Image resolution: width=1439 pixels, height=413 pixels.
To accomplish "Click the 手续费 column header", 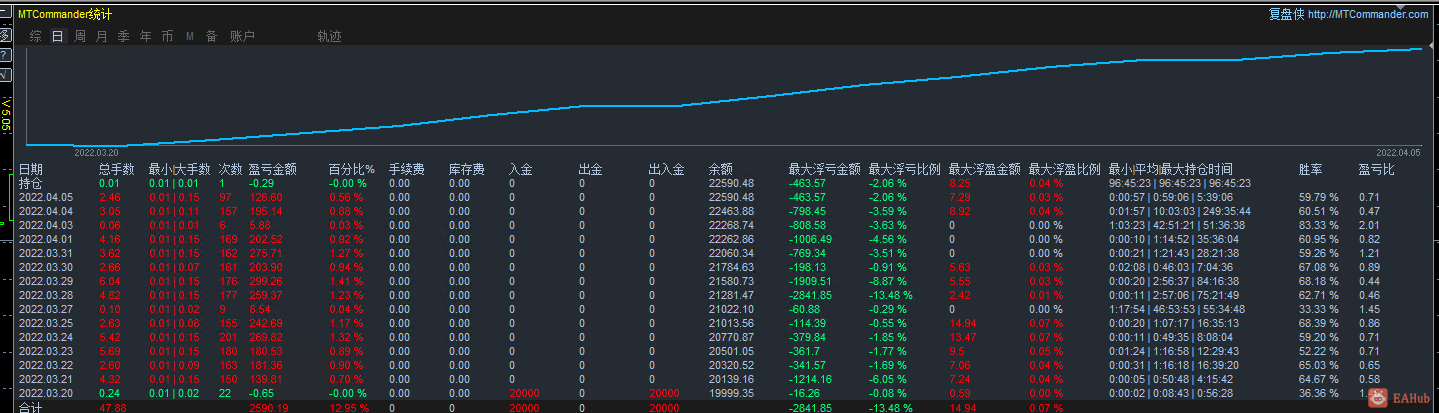I will (407, 170).
